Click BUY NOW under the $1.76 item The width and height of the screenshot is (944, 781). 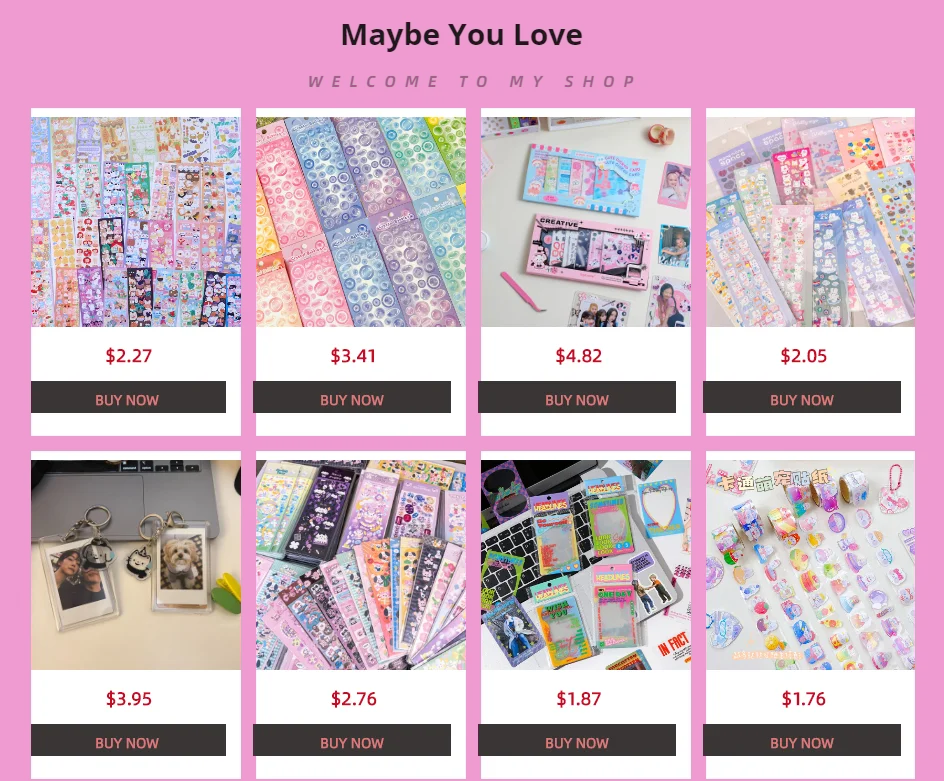pyautogui.click(x=802, y=740)
